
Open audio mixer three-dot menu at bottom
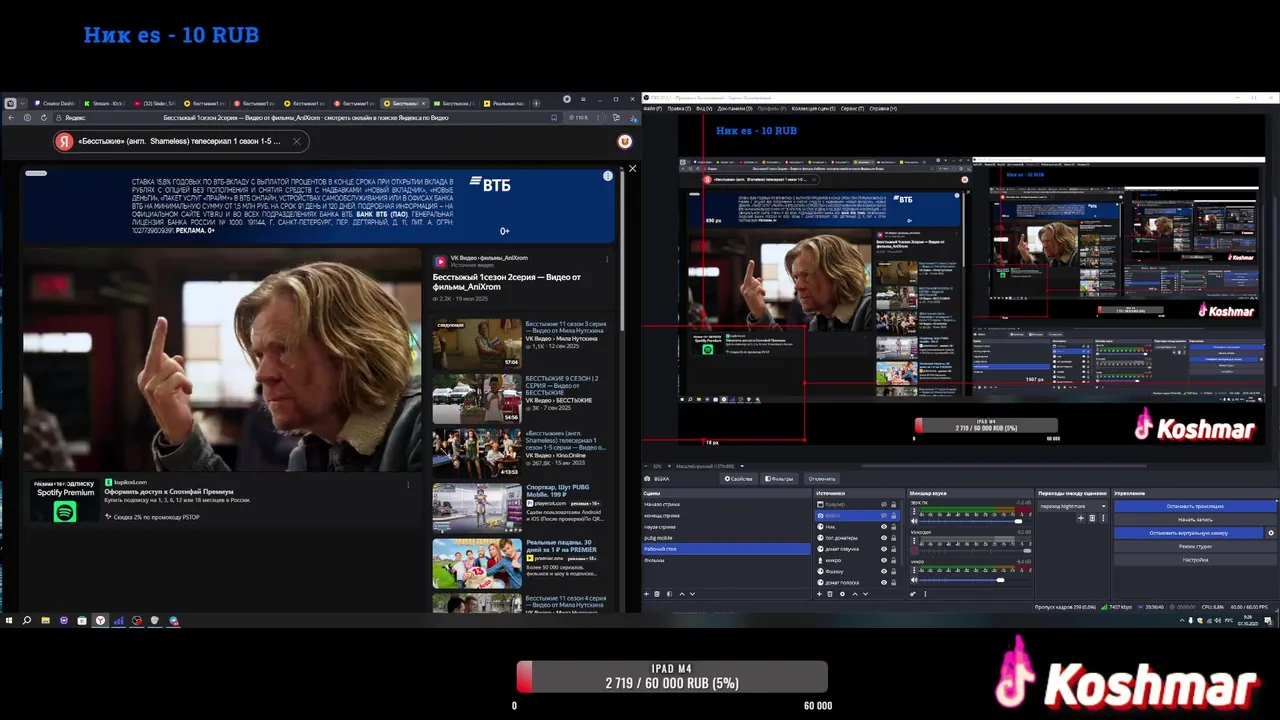pyautogui.click(x=925, y=593)
